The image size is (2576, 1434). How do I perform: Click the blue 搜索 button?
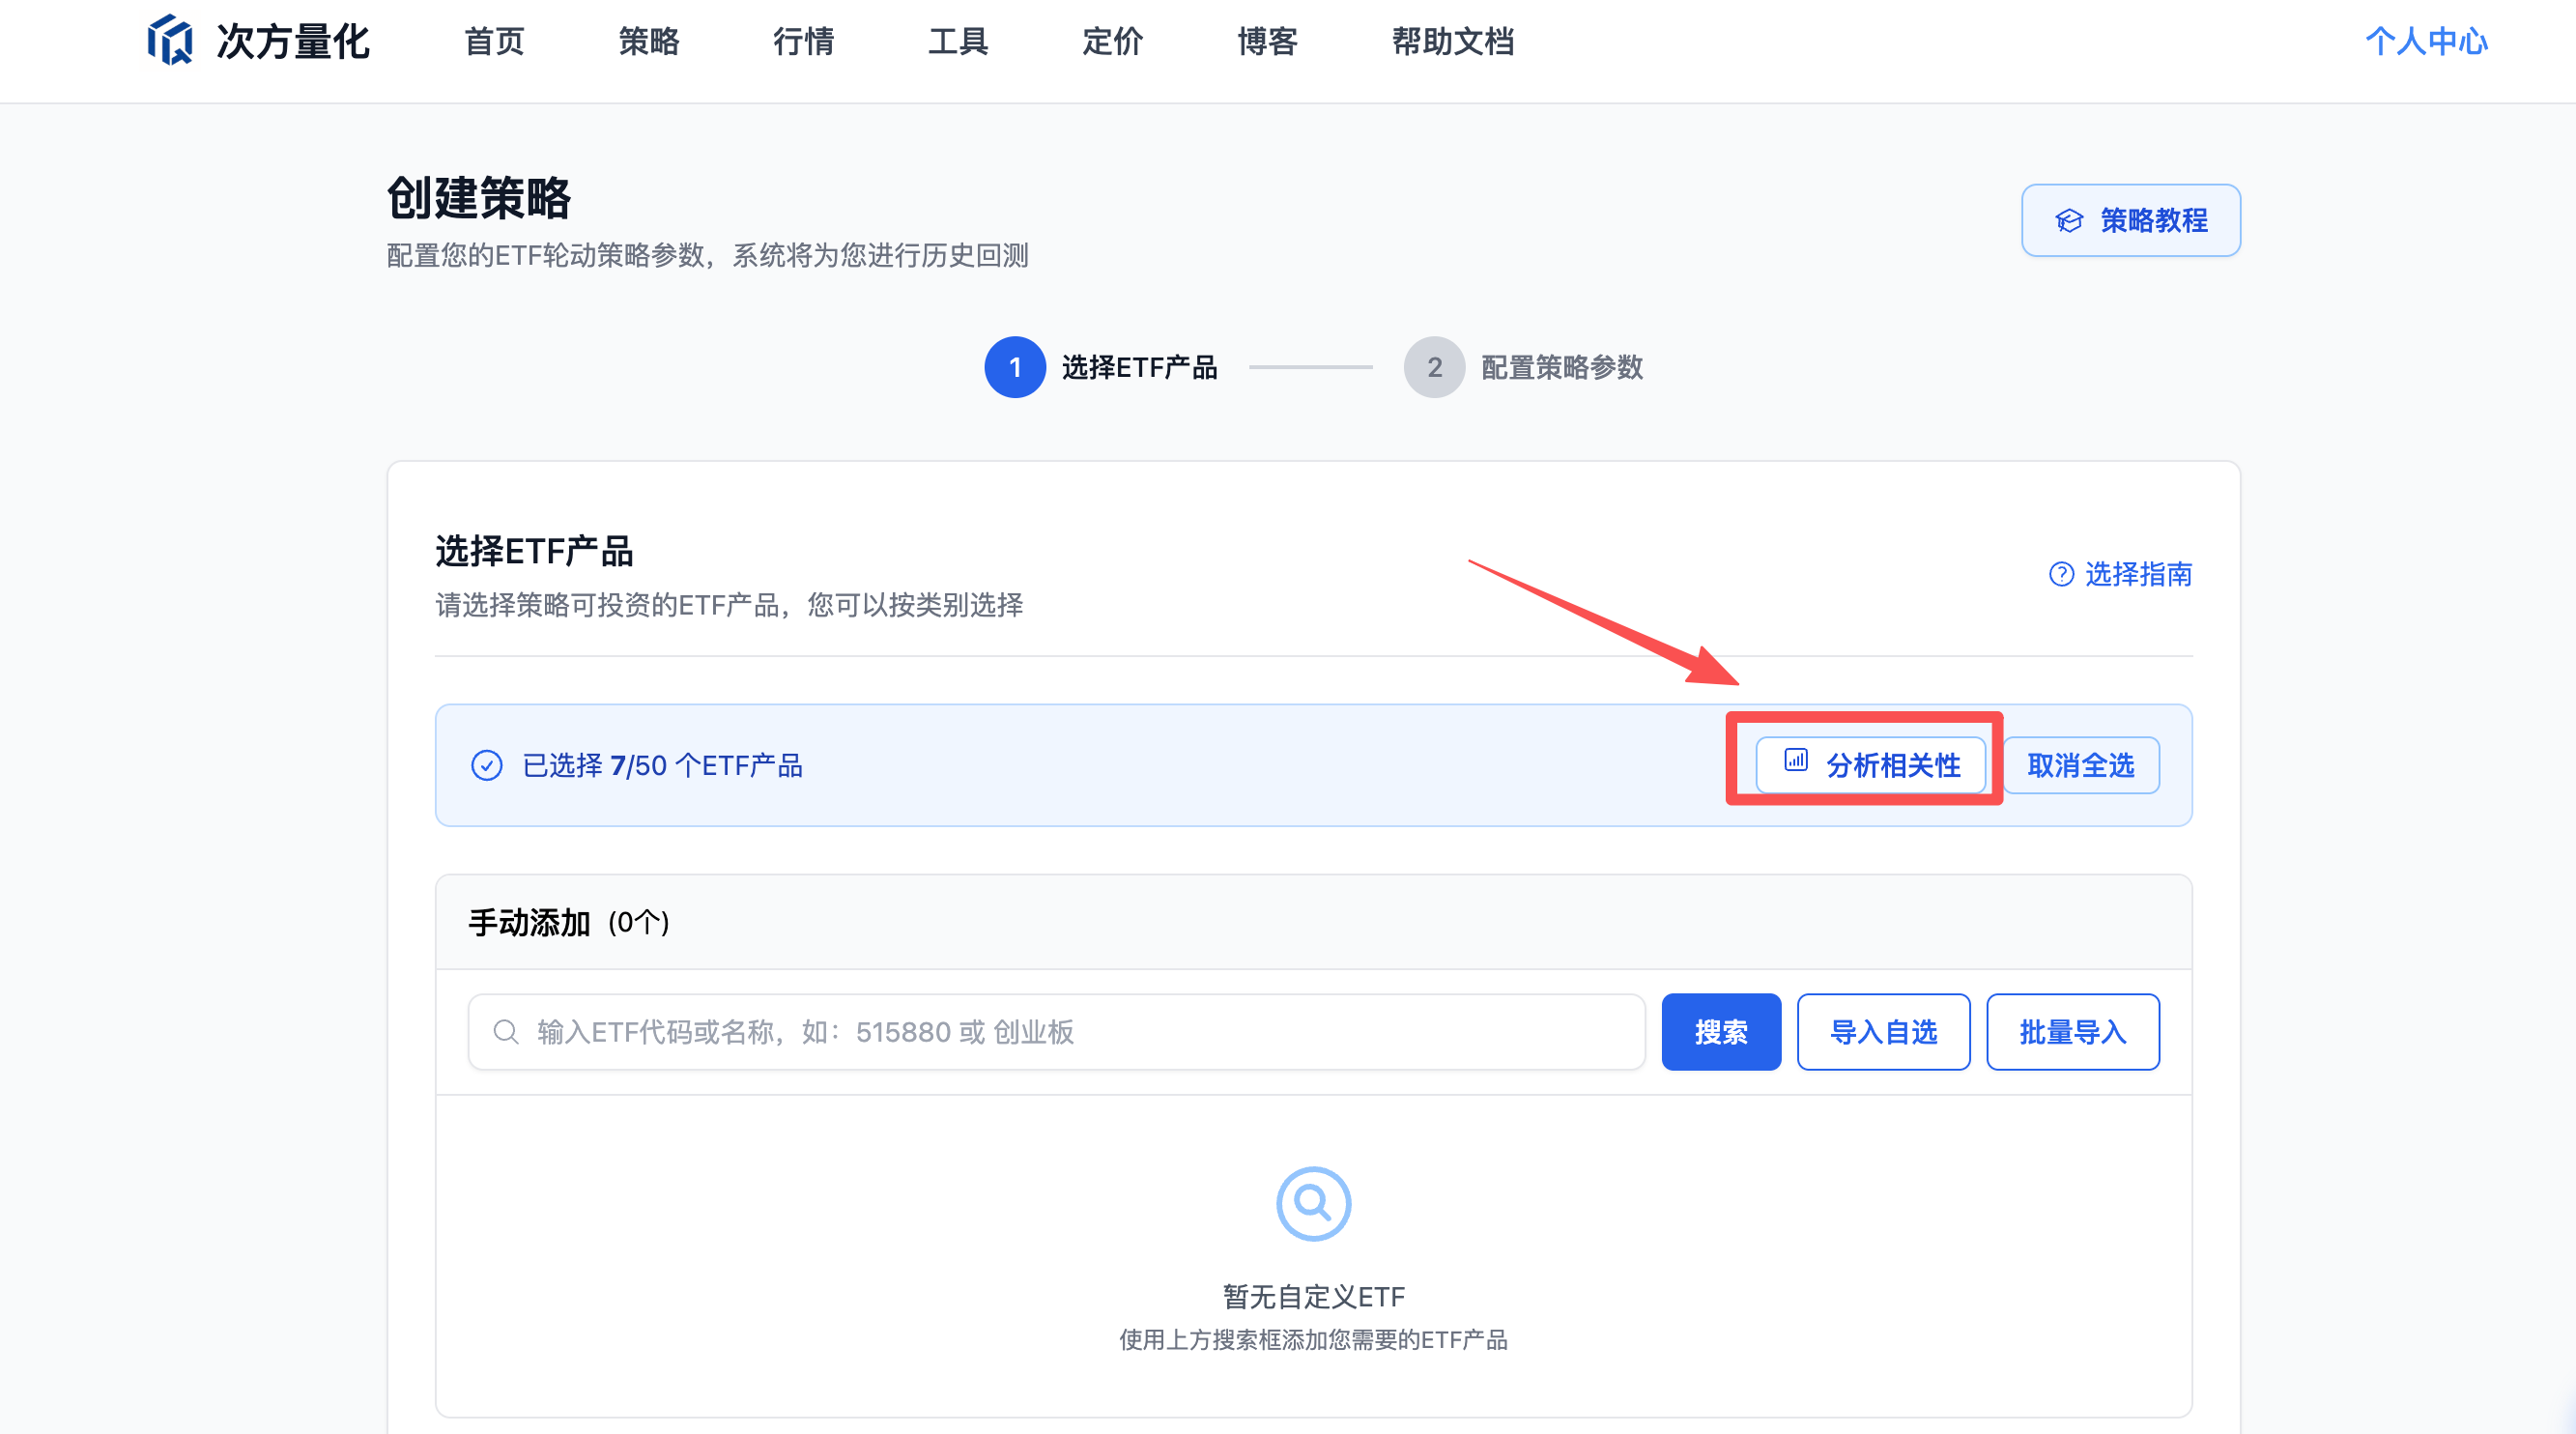1721,1032
